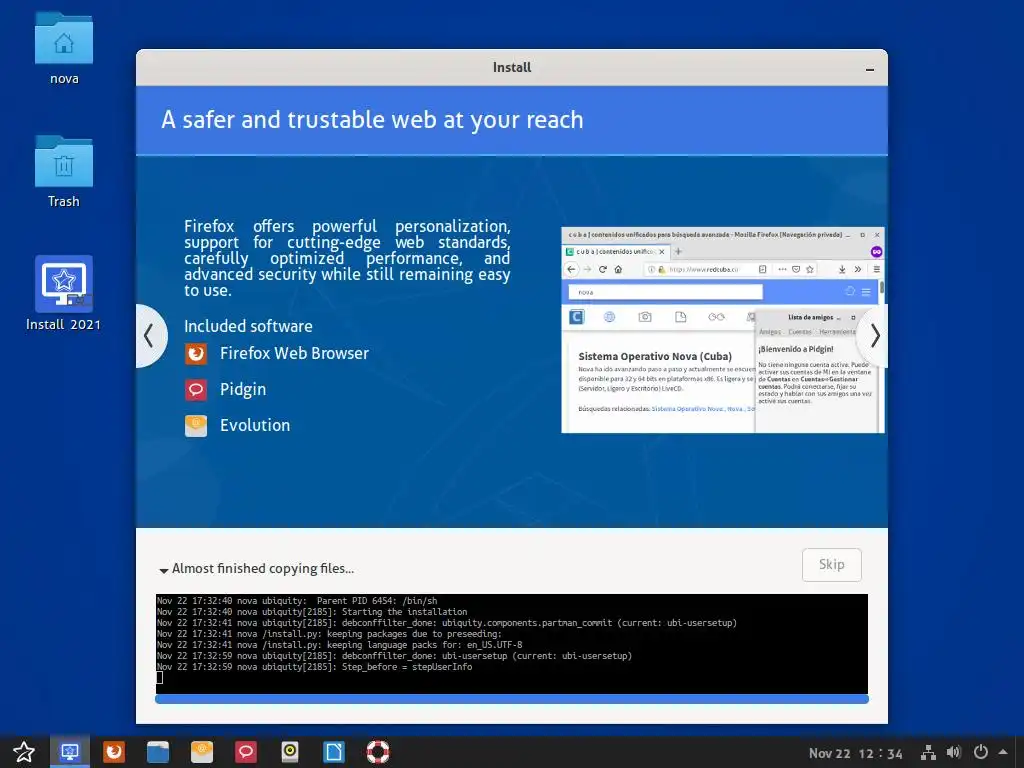Click the slide title 'A safer and trustable web'
Screen dimensions: 1024x768
click(x=372, y=120)
